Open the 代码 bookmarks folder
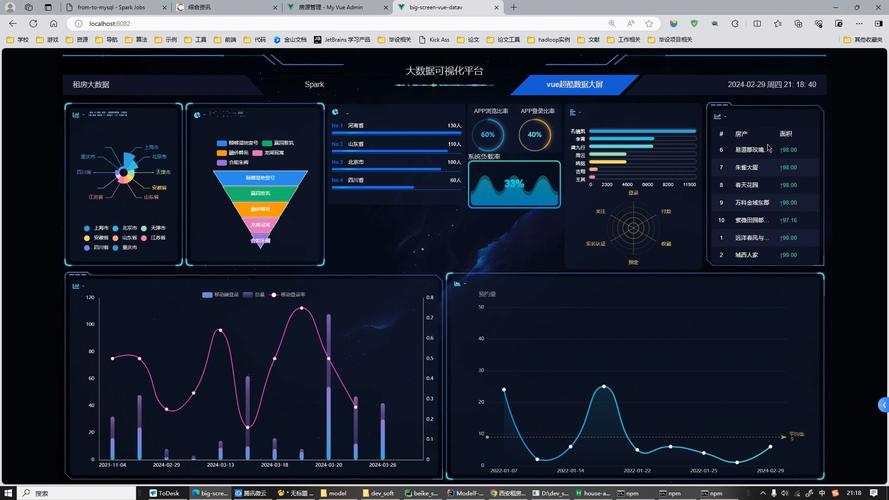Viewport: 889px width, 500px height. click(x=255, y=40)
